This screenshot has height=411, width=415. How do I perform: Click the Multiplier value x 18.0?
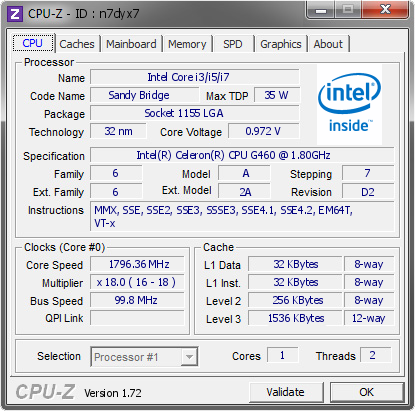coord(137,282)
